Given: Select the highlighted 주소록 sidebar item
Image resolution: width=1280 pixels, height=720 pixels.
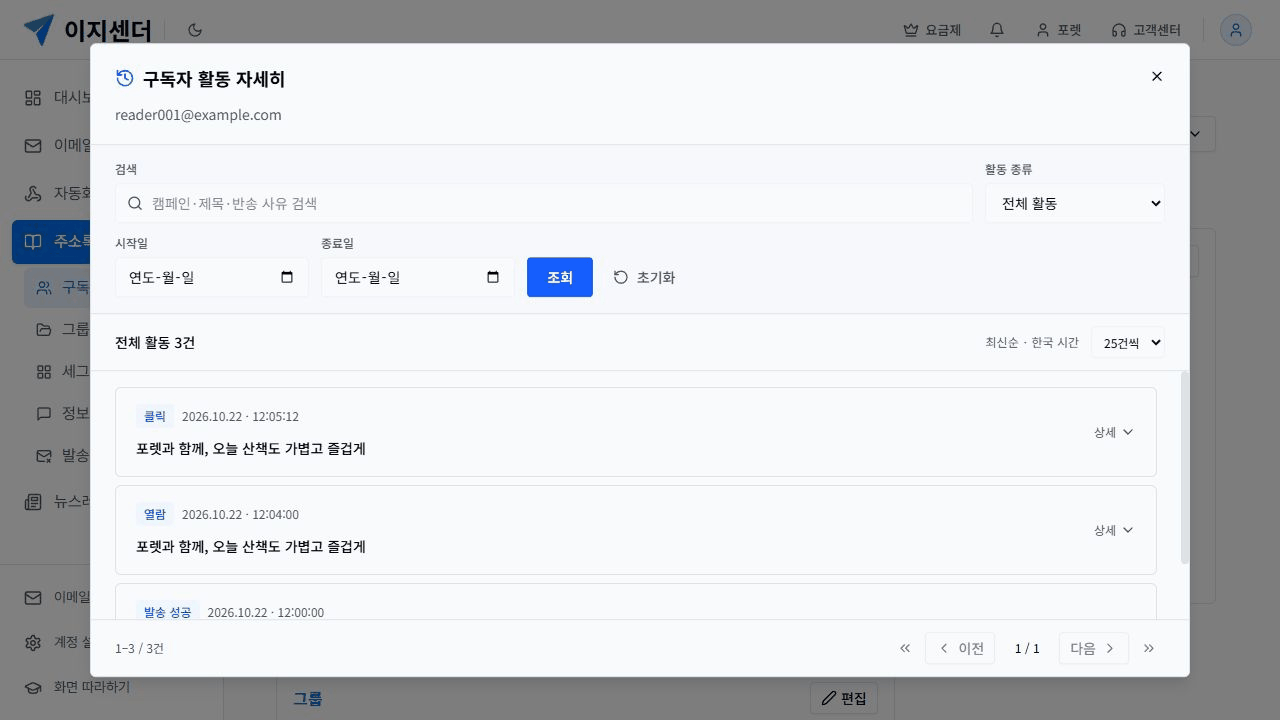Looking at the screenshot, I should coord(52,242).
